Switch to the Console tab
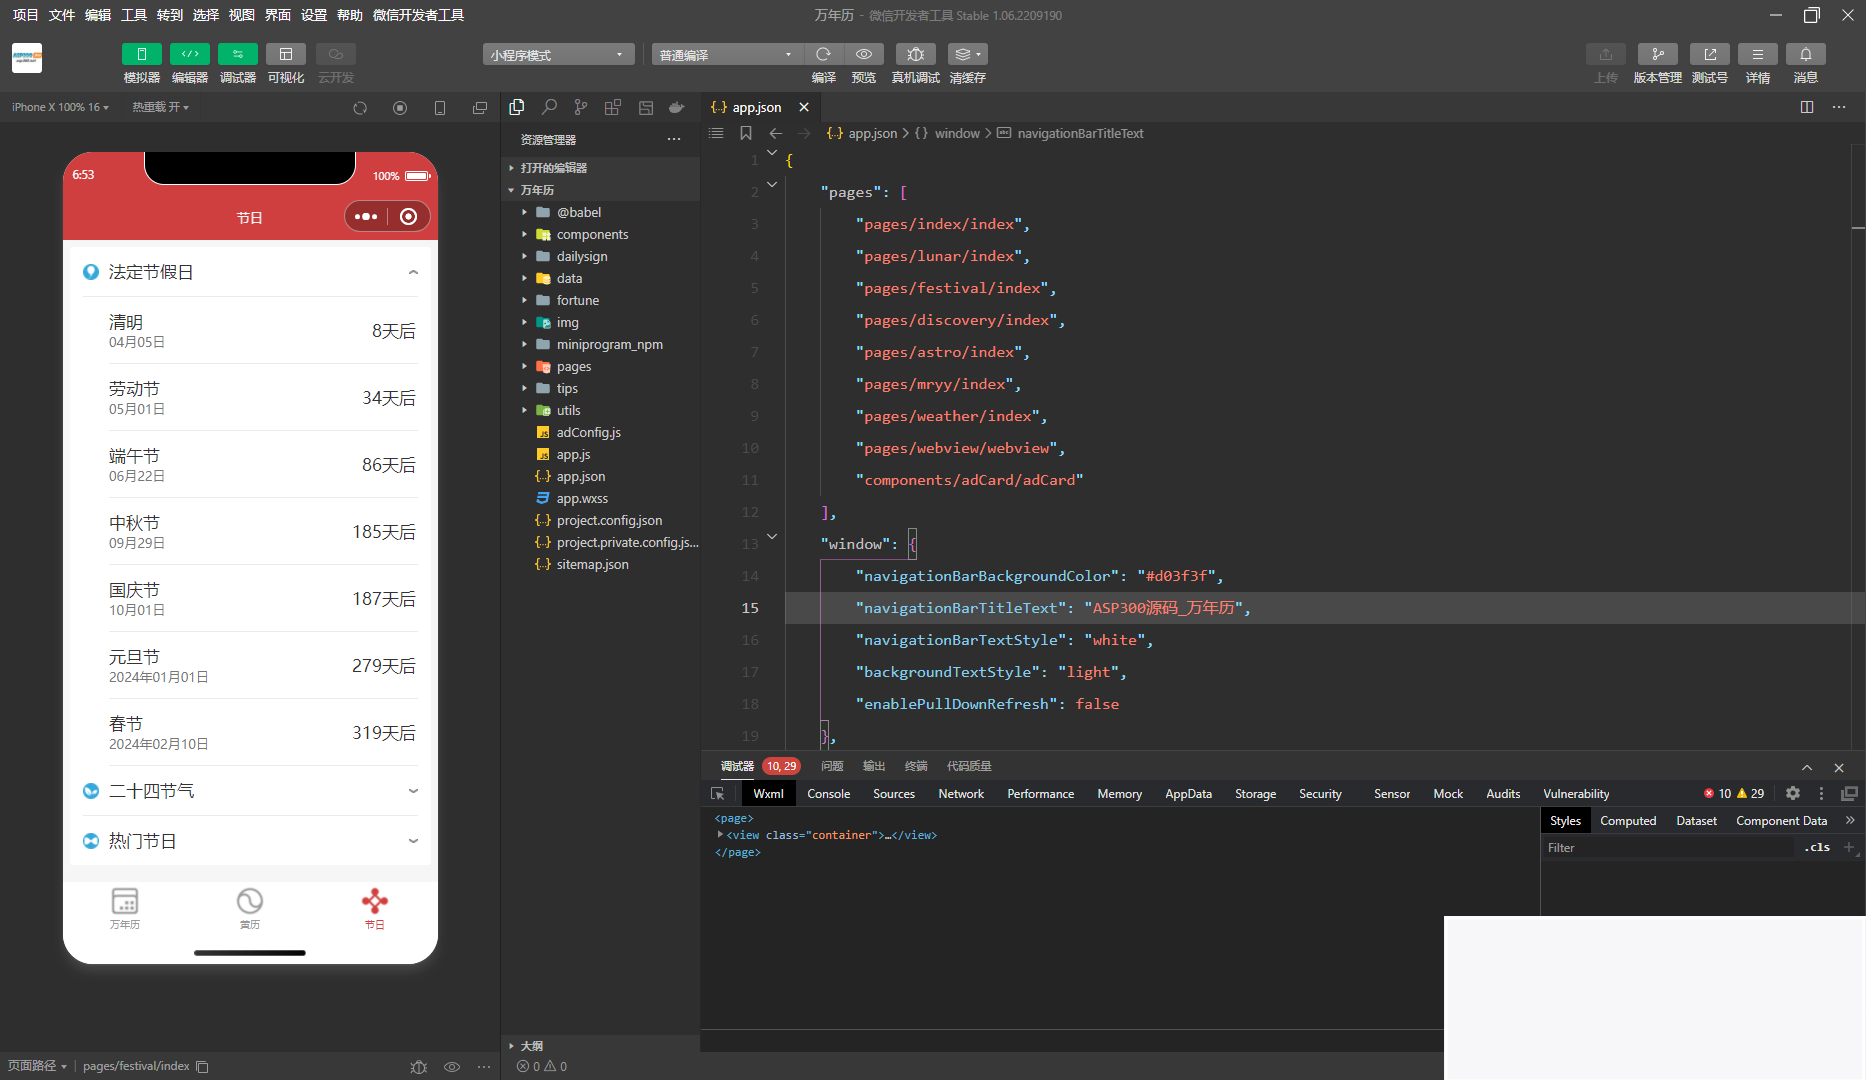 pyautogui.click(x=828, y=794)
